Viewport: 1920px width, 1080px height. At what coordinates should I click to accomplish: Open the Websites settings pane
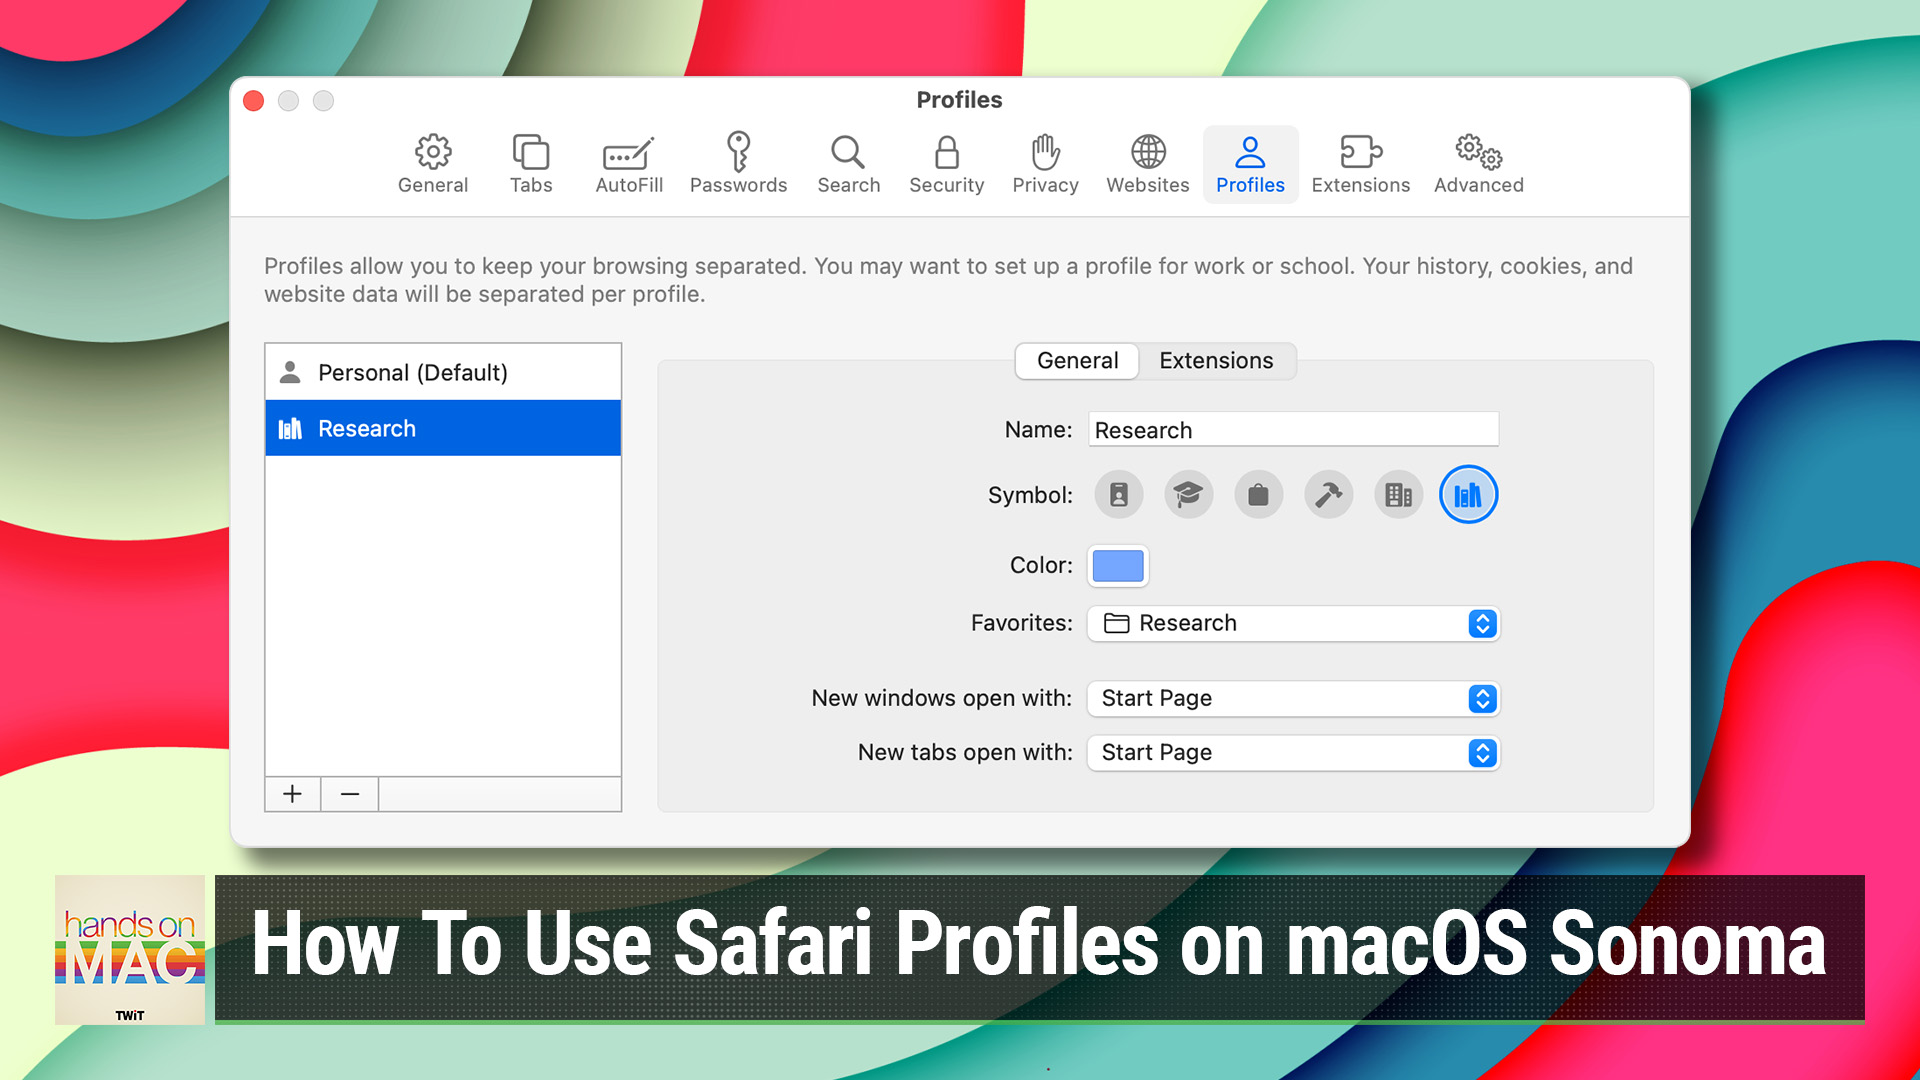pyautogui.click(x=1146, y=163)
